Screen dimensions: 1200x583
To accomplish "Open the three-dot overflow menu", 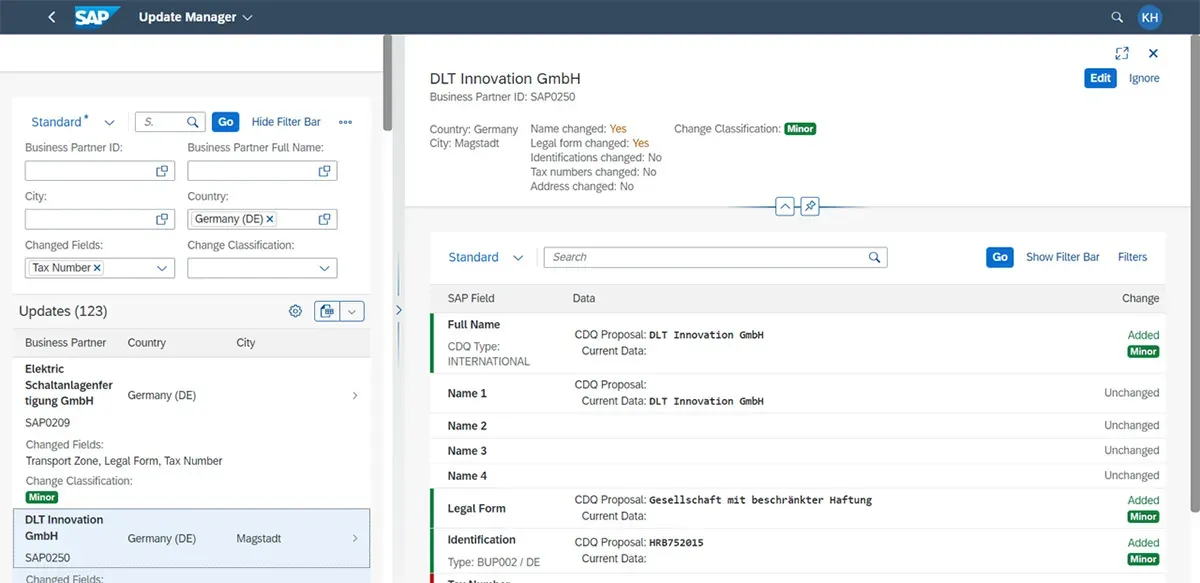I will [x=346, y=122].
